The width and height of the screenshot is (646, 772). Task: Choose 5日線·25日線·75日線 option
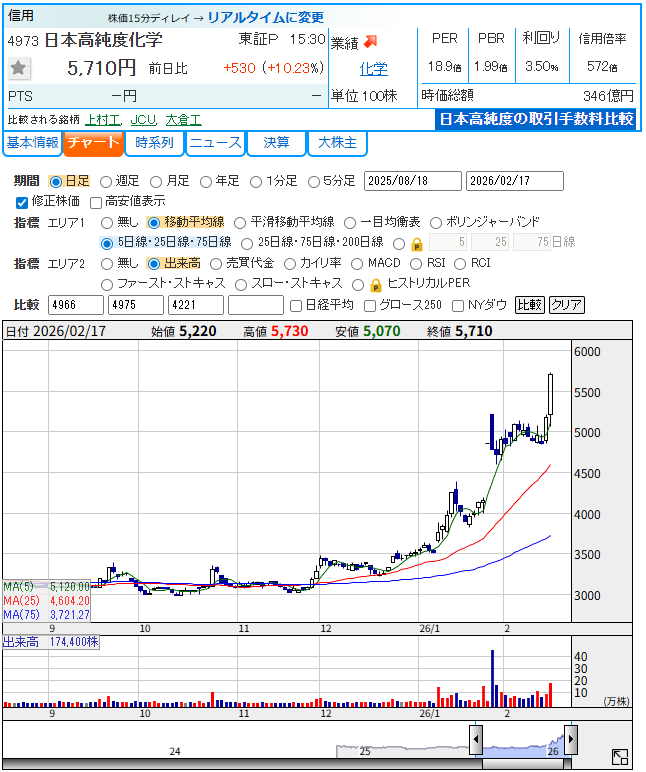(x=107, y=243)
